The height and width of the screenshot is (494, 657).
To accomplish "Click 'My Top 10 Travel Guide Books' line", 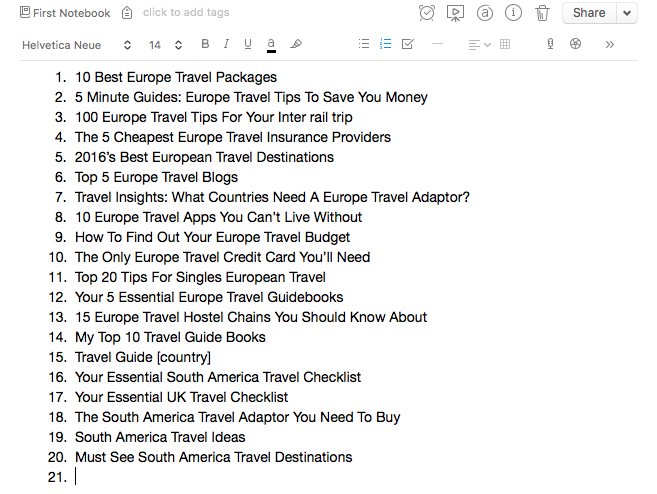I will pyautogui.click(x=170, y=337).
